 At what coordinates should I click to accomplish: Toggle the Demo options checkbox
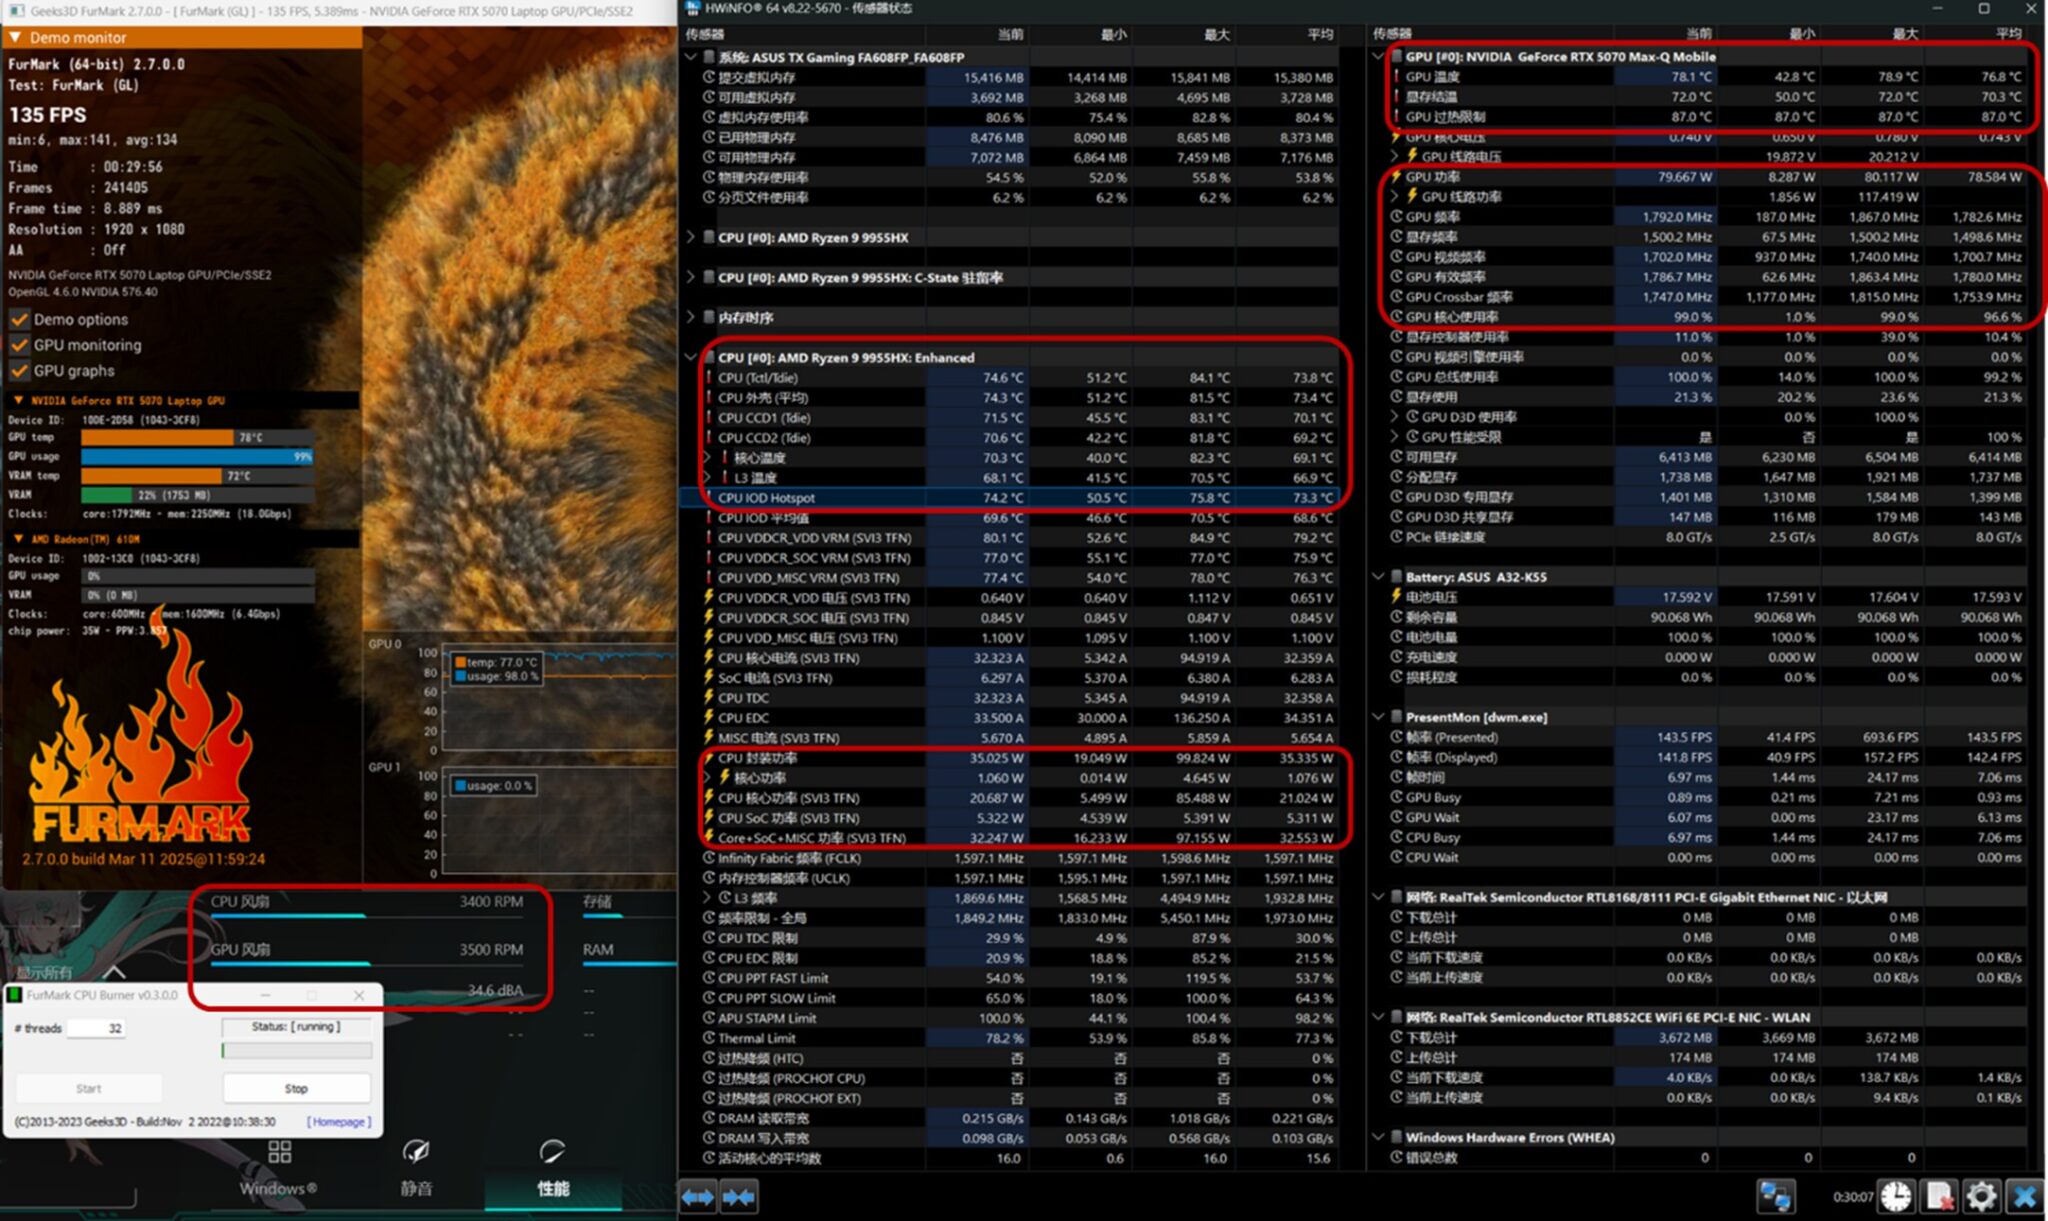(19, 319)
